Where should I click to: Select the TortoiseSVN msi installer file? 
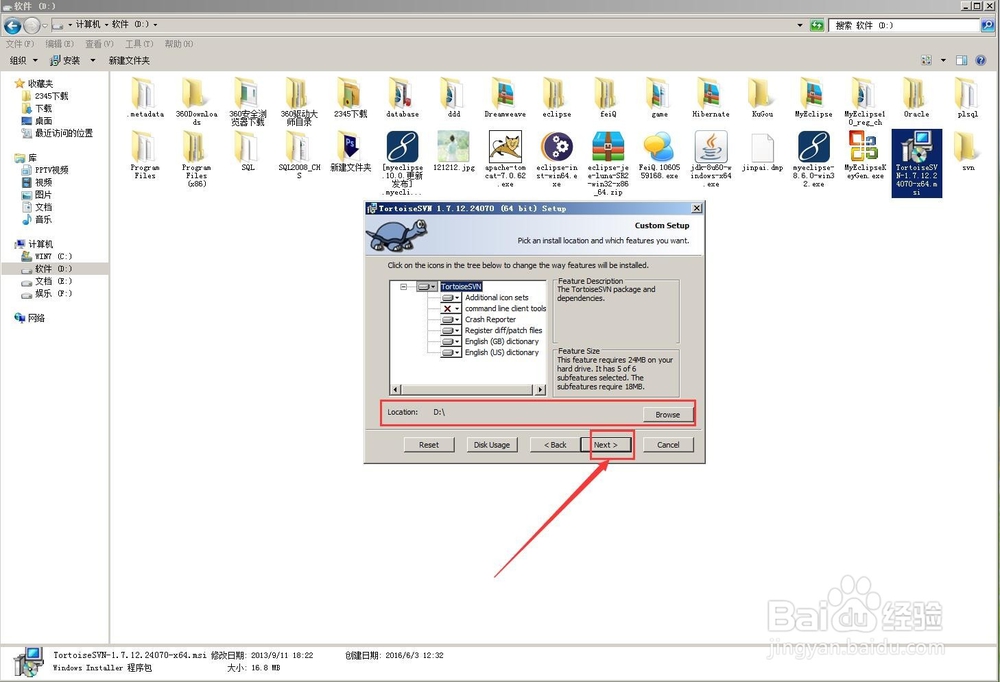click(916, 163)
